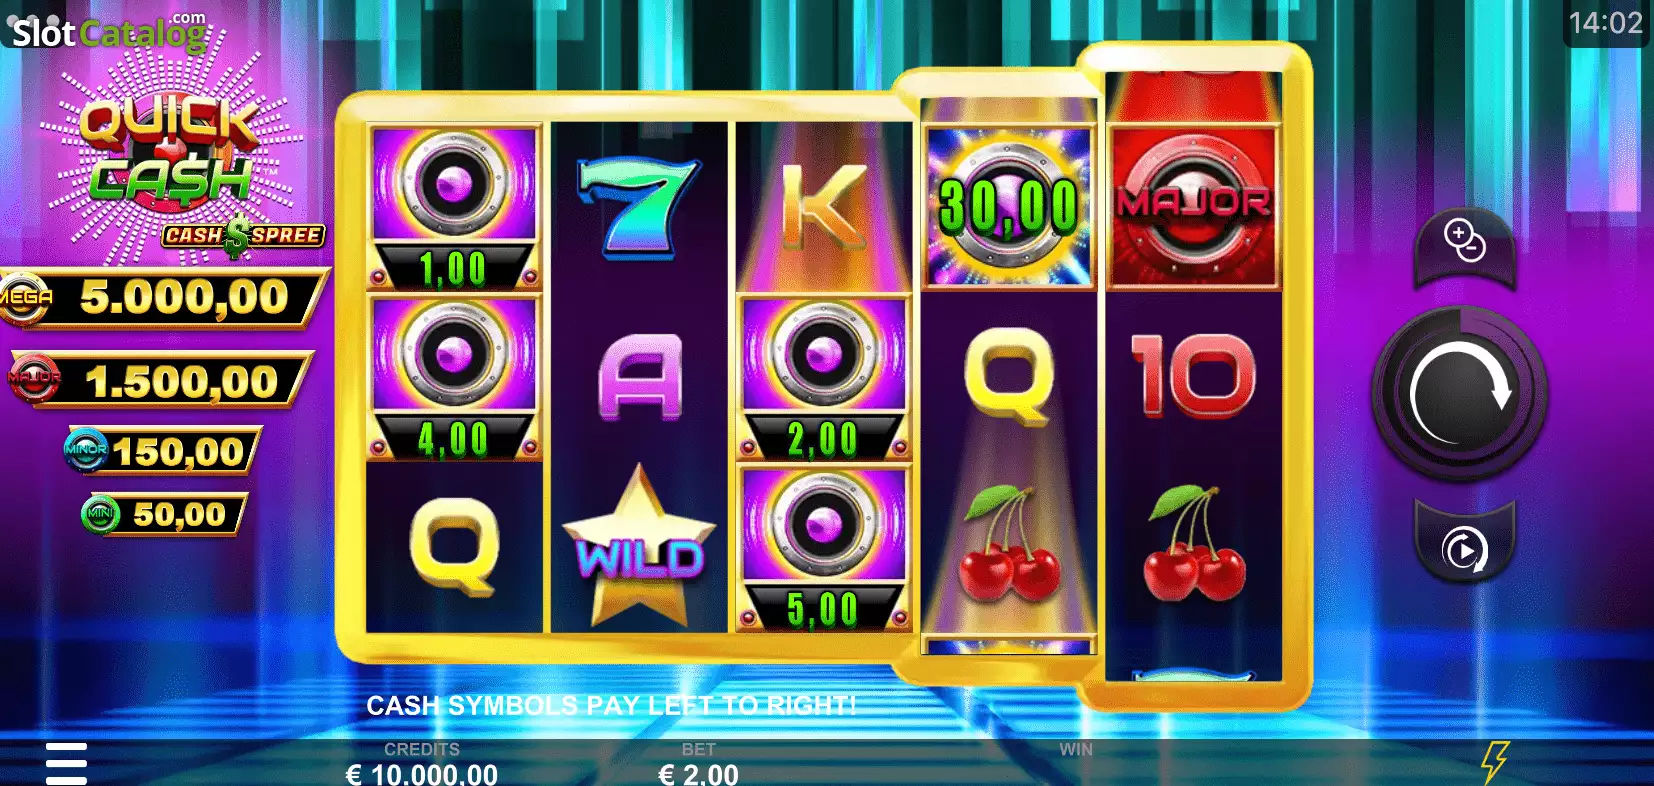Viewport: 1654px width, 786px height.
Task: Click the 30,00 cash speaker symbol
Action: (x=1009, y=206)
